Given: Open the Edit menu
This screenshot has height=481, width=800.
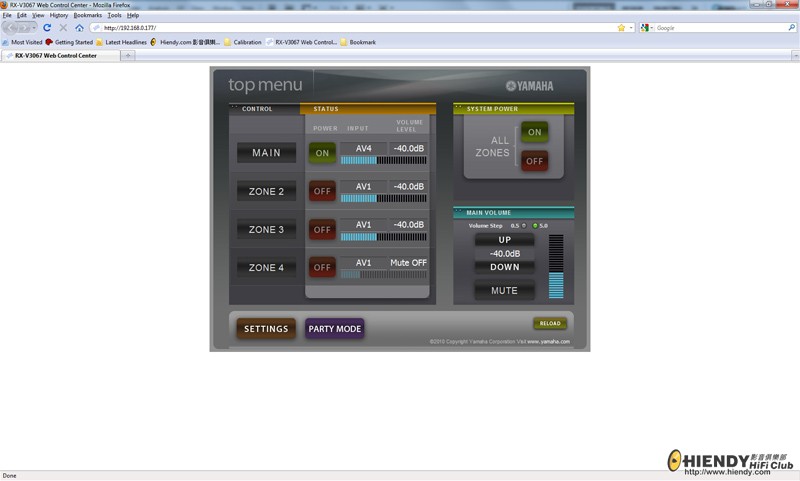Looking at the screenshot, I should [21, 15].
